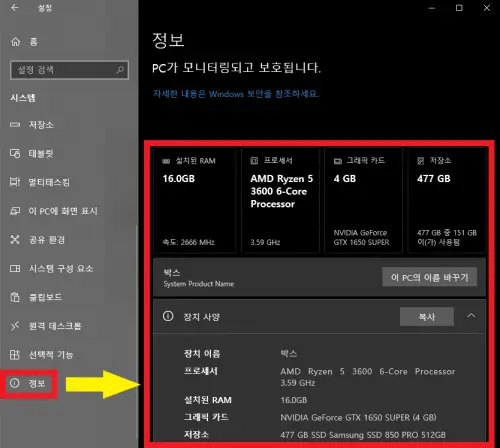Click PC가 모니터링되고 보호됩니다 status text
This screenshot has width=500, height=448.
click(236, 68)
